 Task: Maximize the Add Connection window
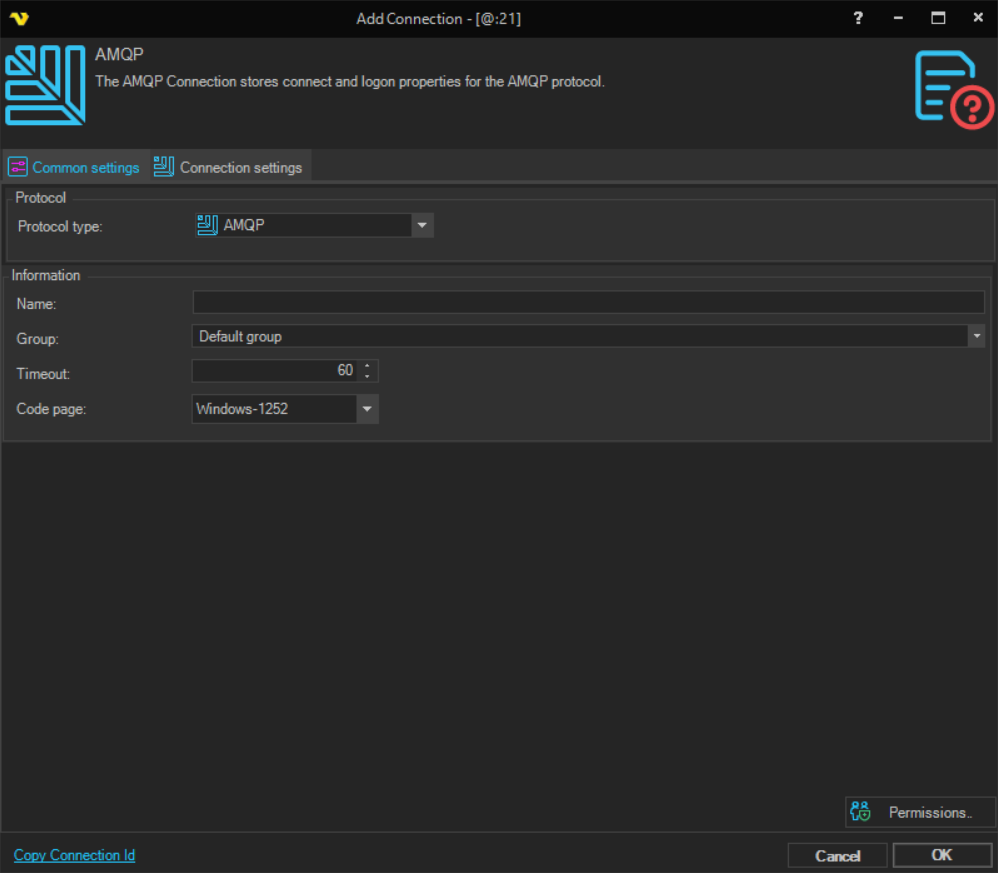click(938, 18)
